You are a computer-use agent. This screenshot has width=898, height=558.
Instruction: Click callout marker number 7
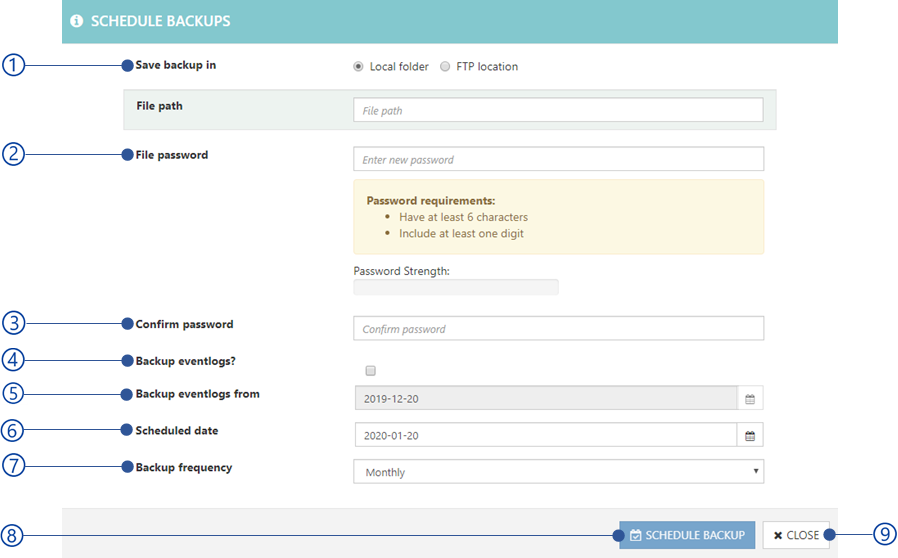tap(13, 466)
